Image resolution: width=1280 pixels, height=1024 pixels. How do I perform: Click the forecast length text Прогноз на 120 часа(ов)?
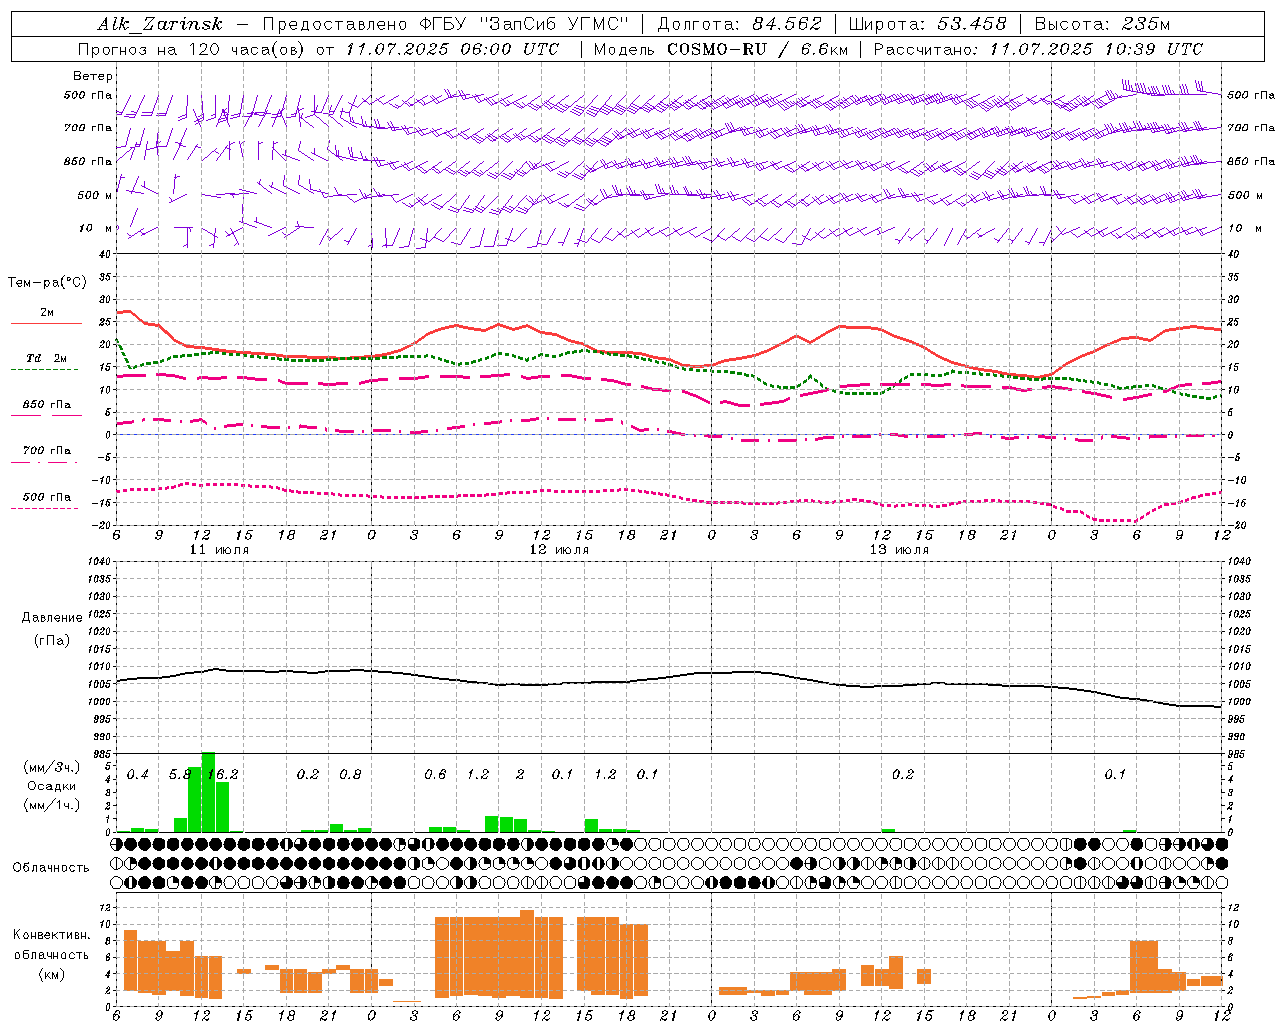point(192,49)
